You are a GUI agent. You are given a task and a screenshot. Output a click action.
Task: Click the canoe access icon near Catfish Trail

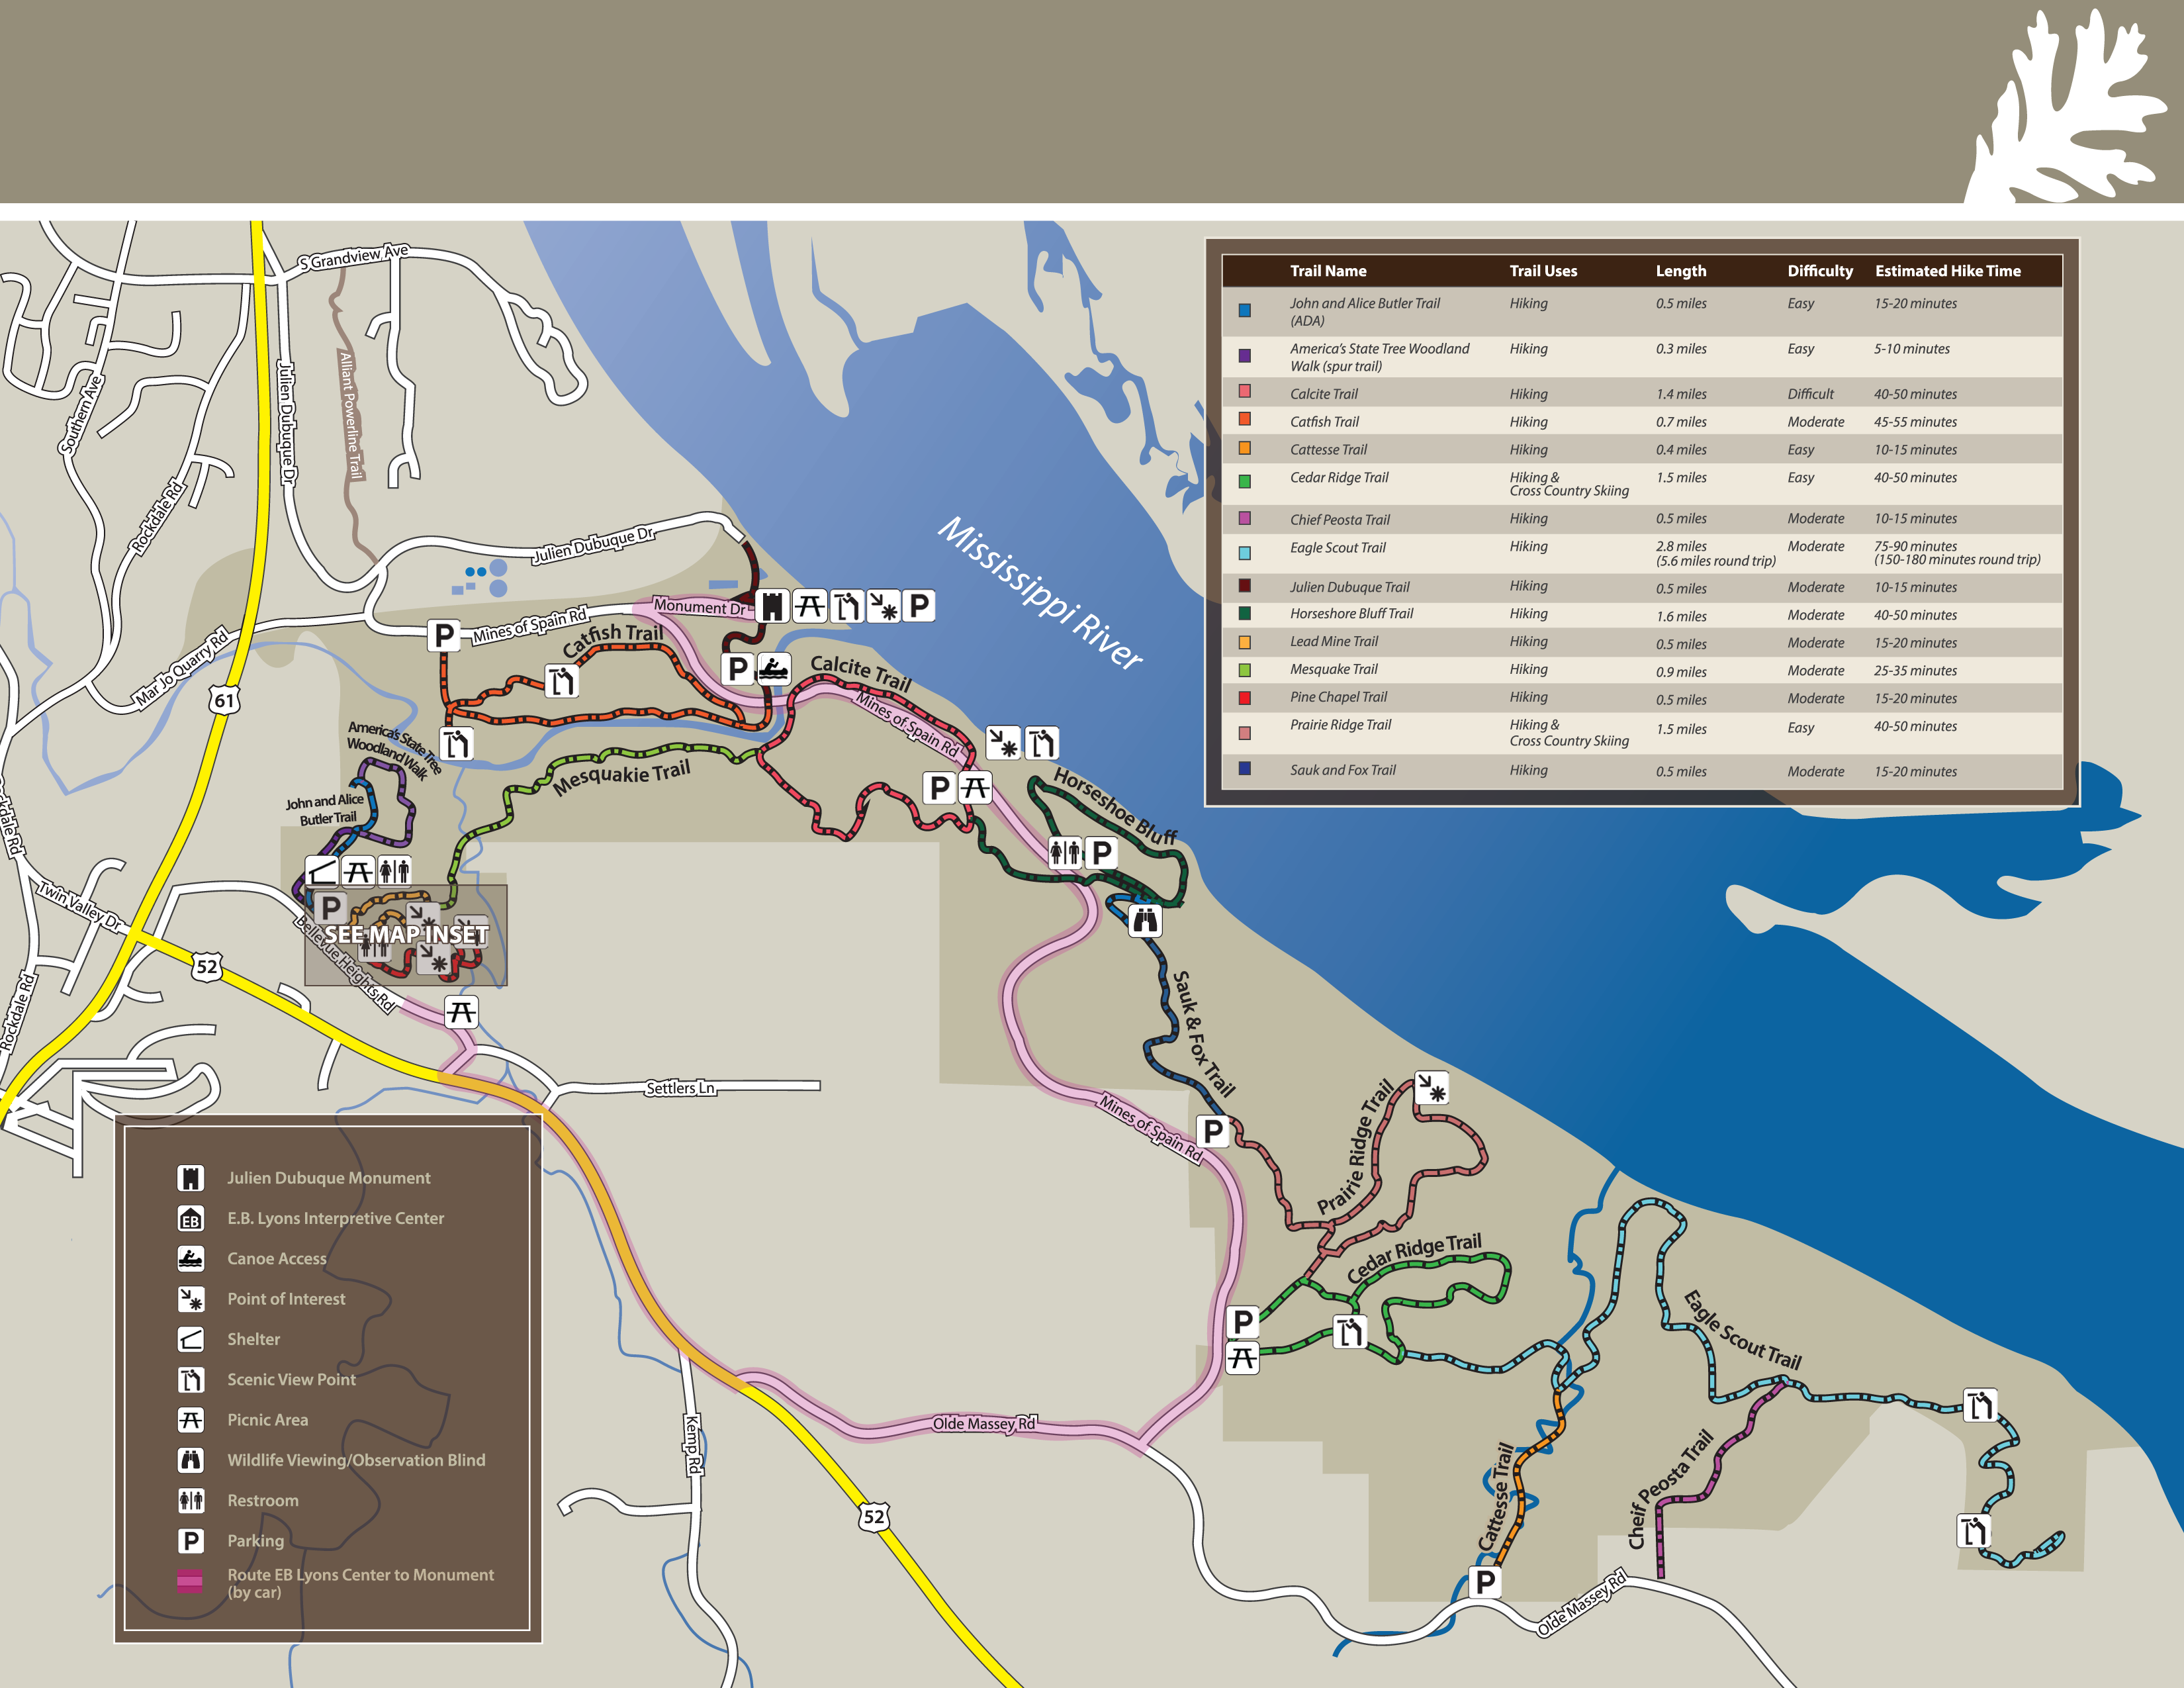tap(773, 668)
